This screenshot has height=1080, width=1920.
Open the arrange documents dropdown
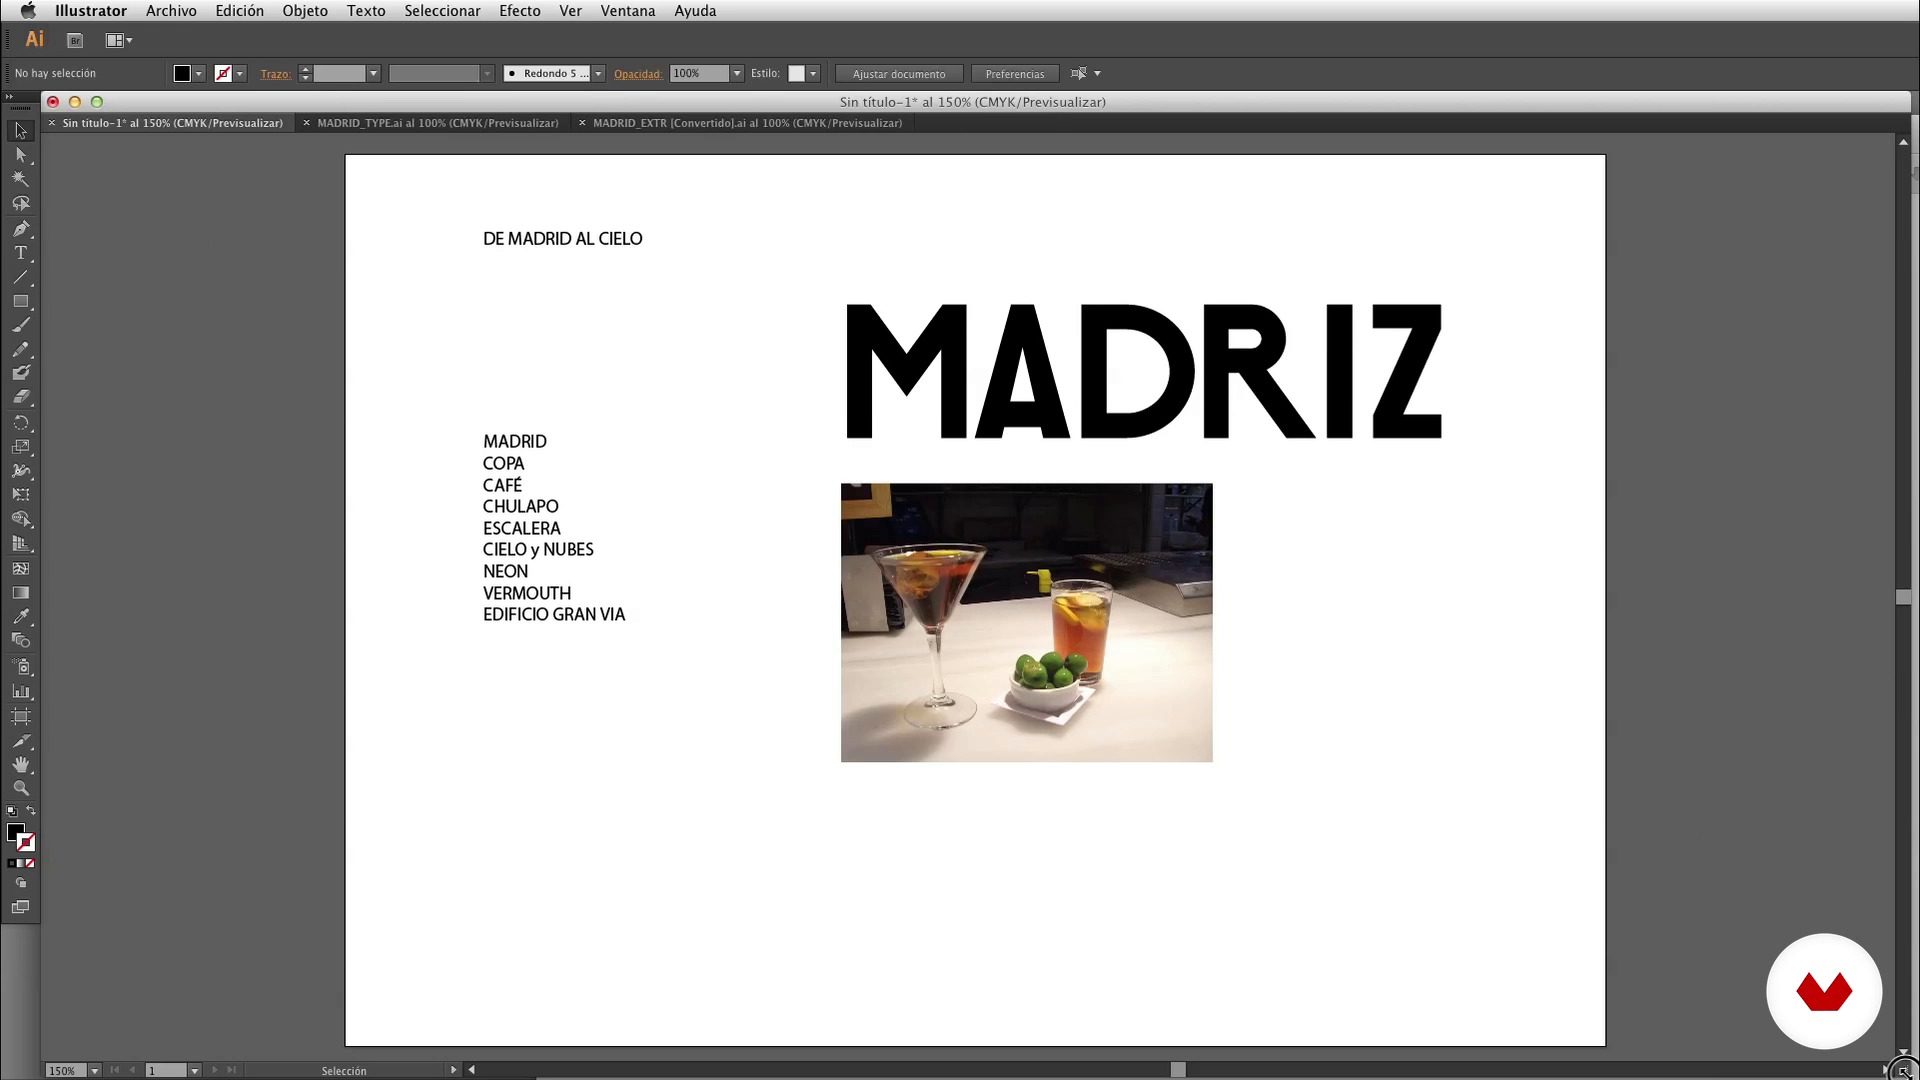pyautogui.click(x=119, y=41)
